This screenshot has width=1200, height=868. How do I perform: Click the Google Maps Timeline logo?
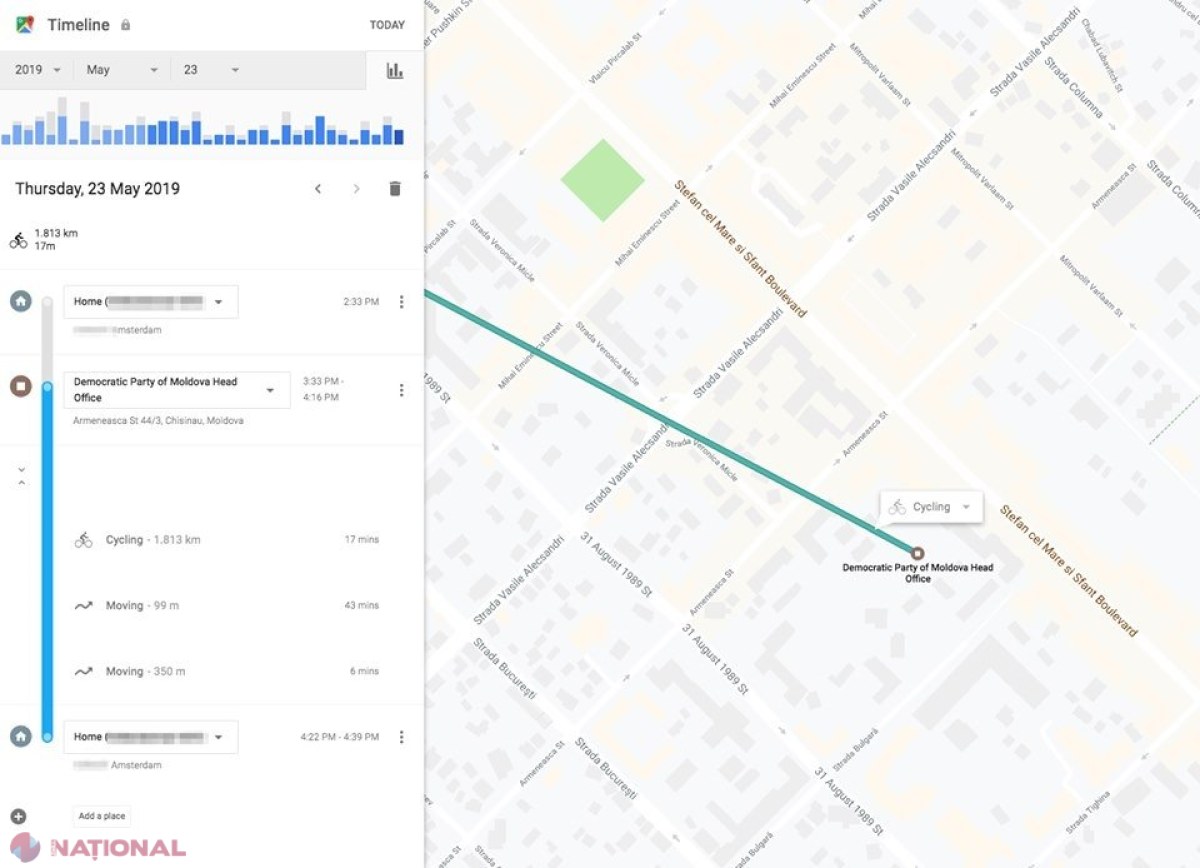(x=25, y=24)
